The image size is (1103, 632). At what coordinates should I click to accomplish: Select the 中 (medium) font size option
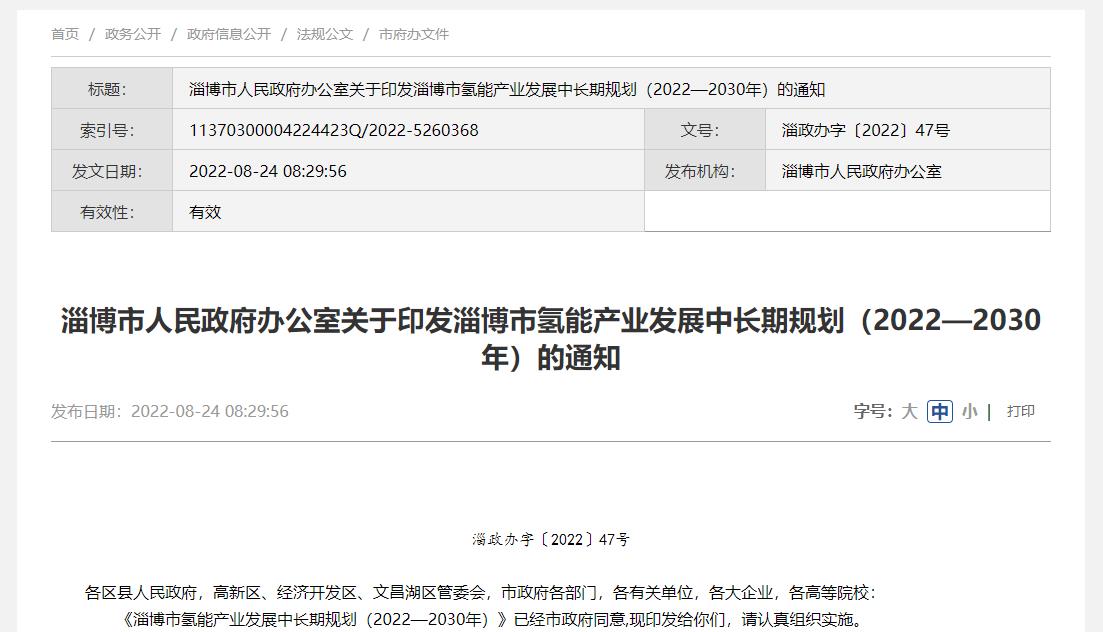939,411
